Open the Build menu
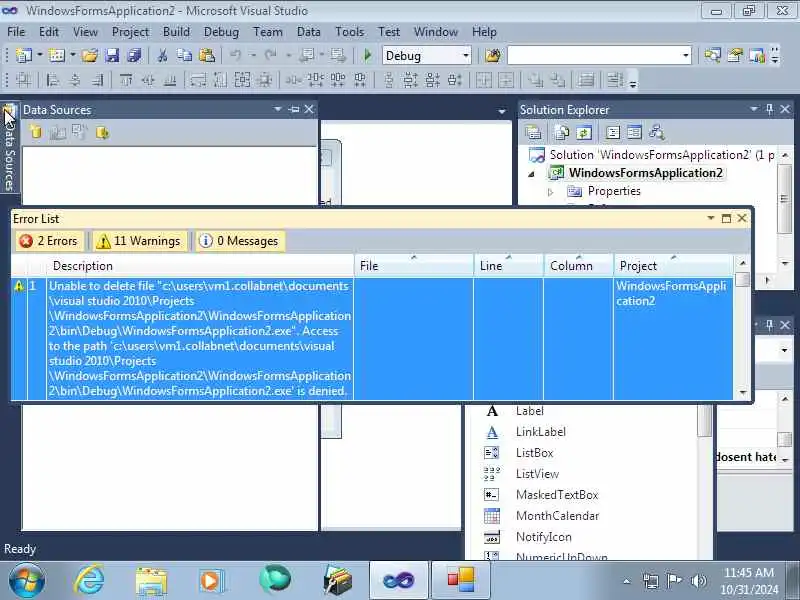This screenshot has width=800, height=600. [x=176, y=32]
